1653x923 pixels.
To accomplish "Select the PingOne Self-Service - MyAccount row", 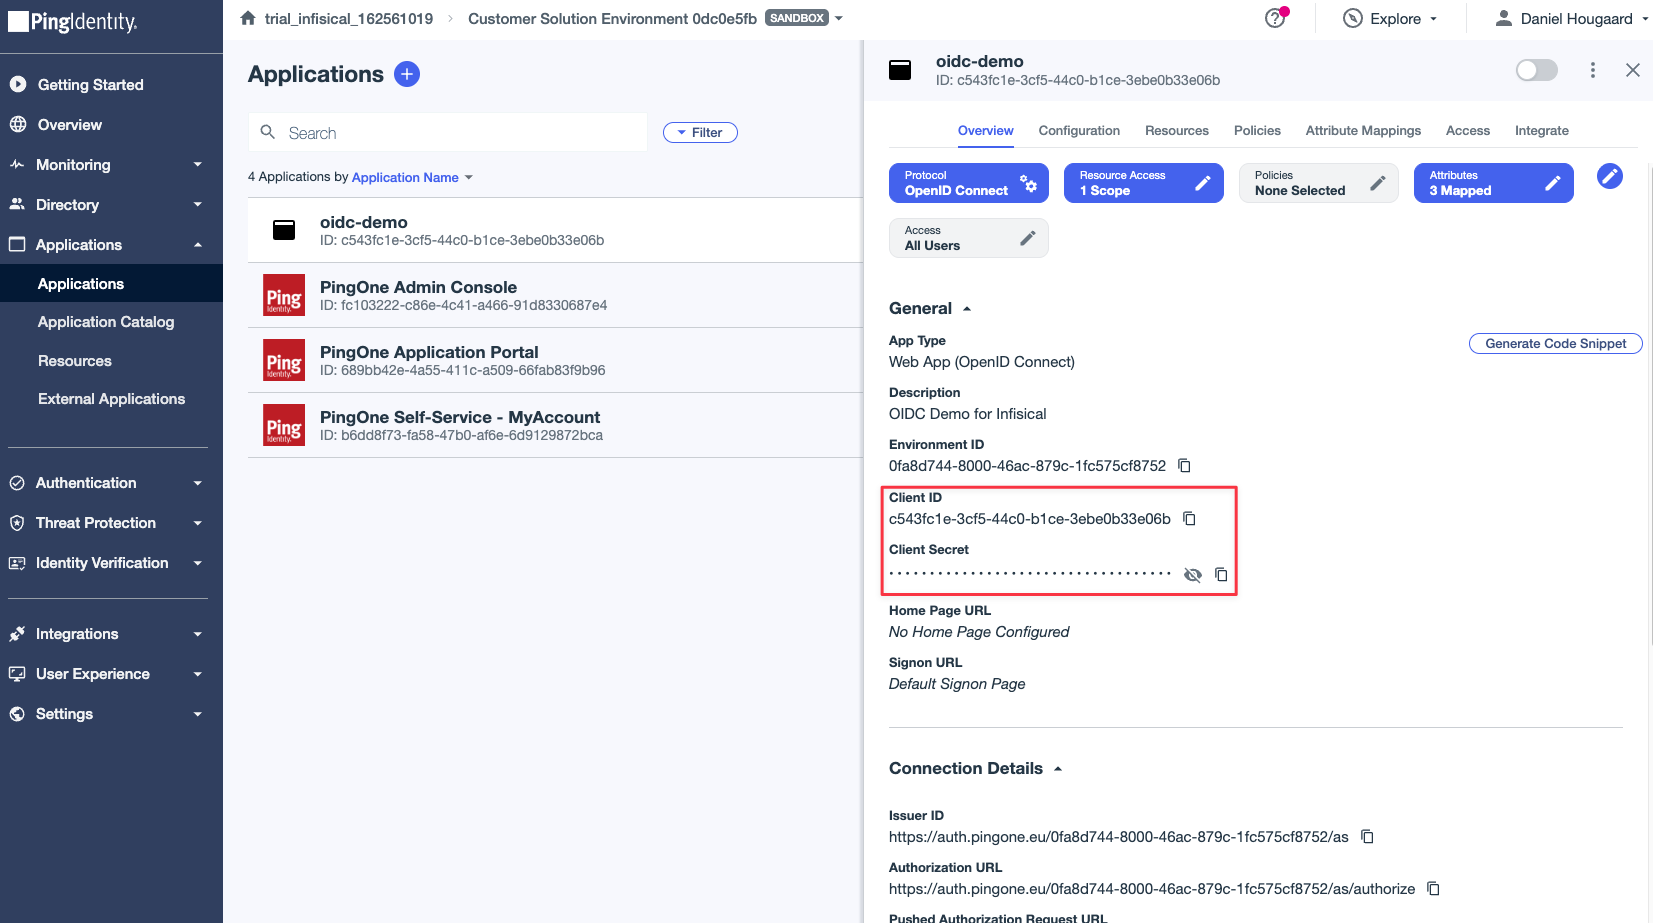I will 555,425.
